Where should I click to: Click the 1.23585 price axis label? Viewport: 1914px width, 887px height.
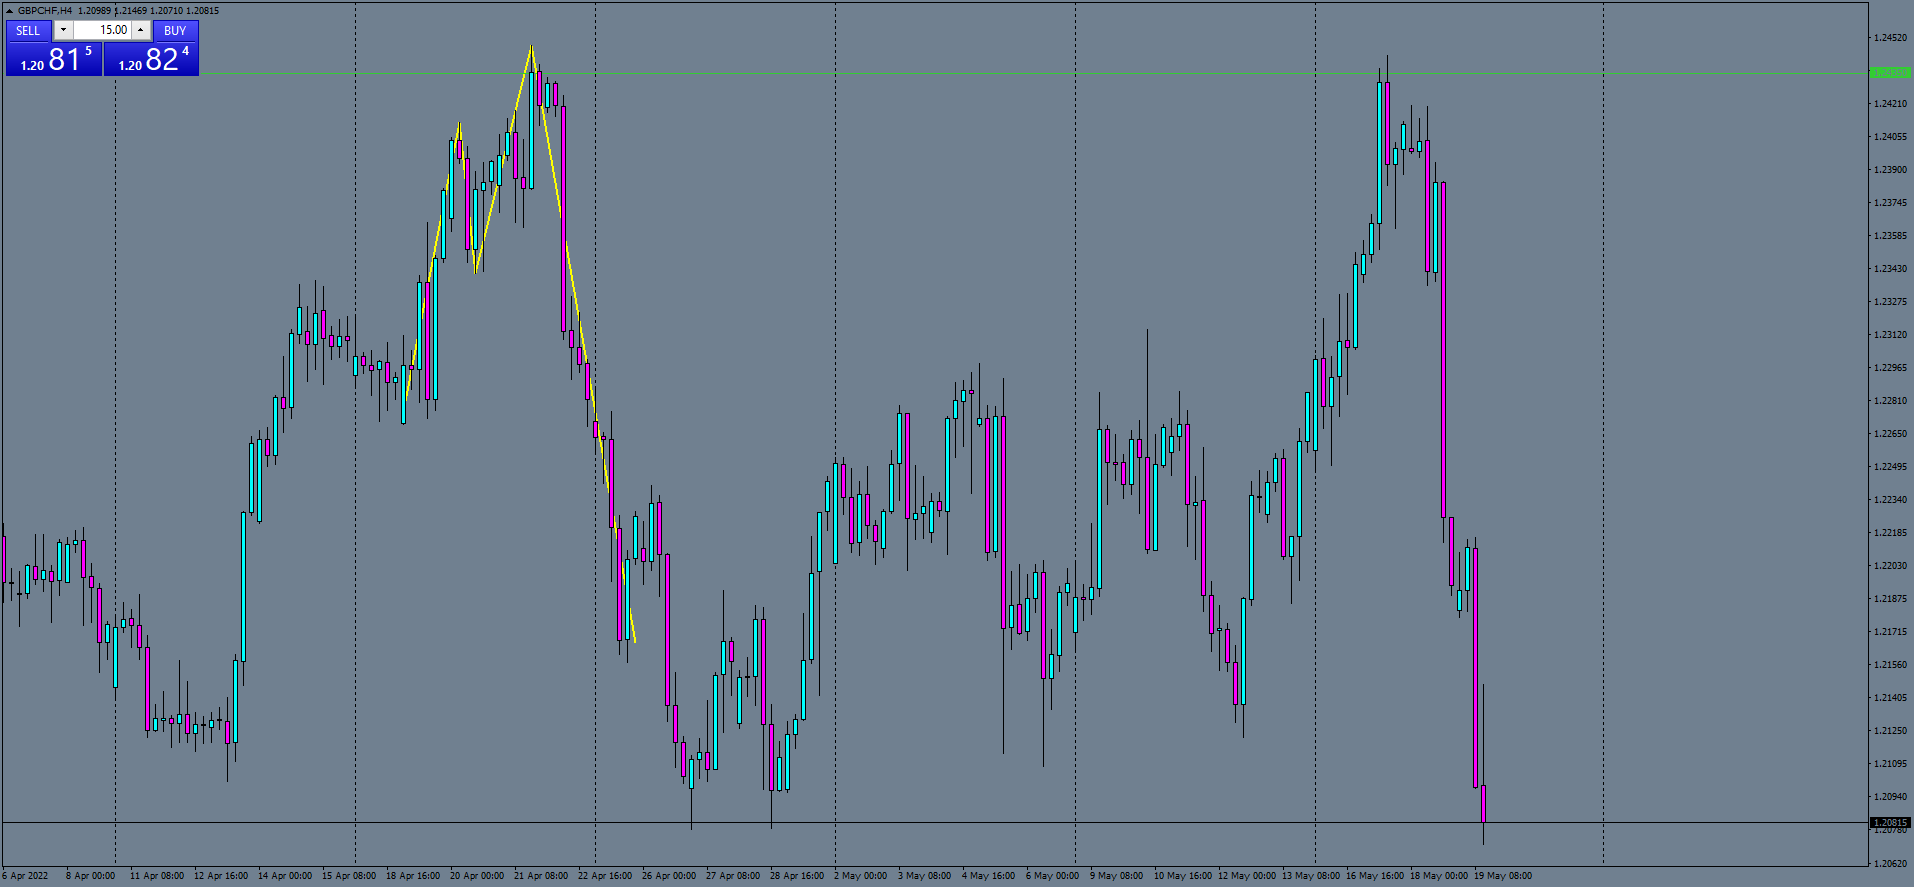point(1890,236)
